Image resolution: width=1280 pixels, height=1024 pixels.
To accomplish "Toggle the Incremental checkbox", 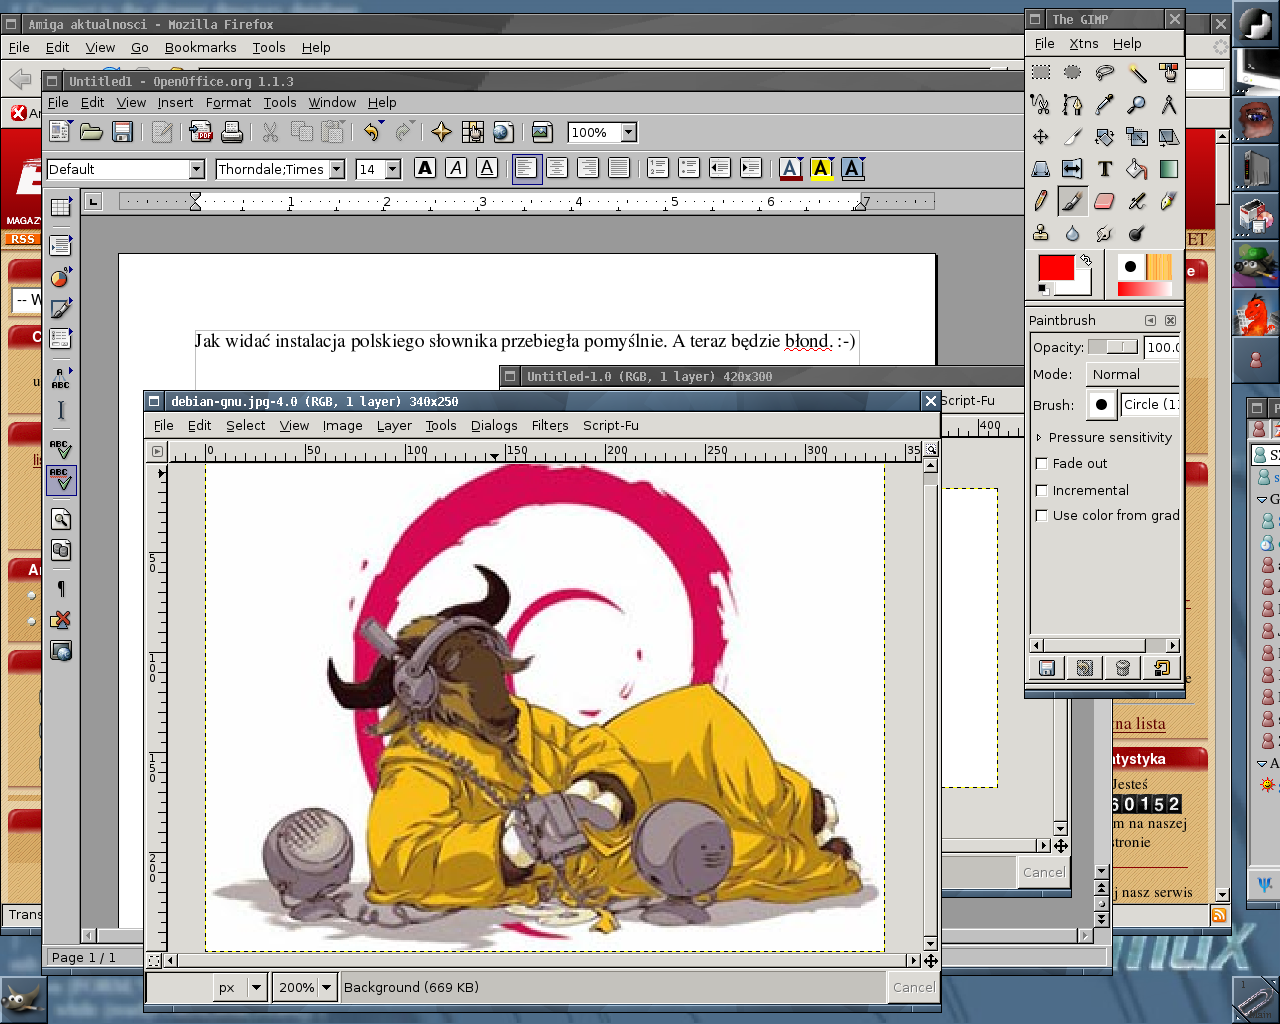I will click(1042, 491).
